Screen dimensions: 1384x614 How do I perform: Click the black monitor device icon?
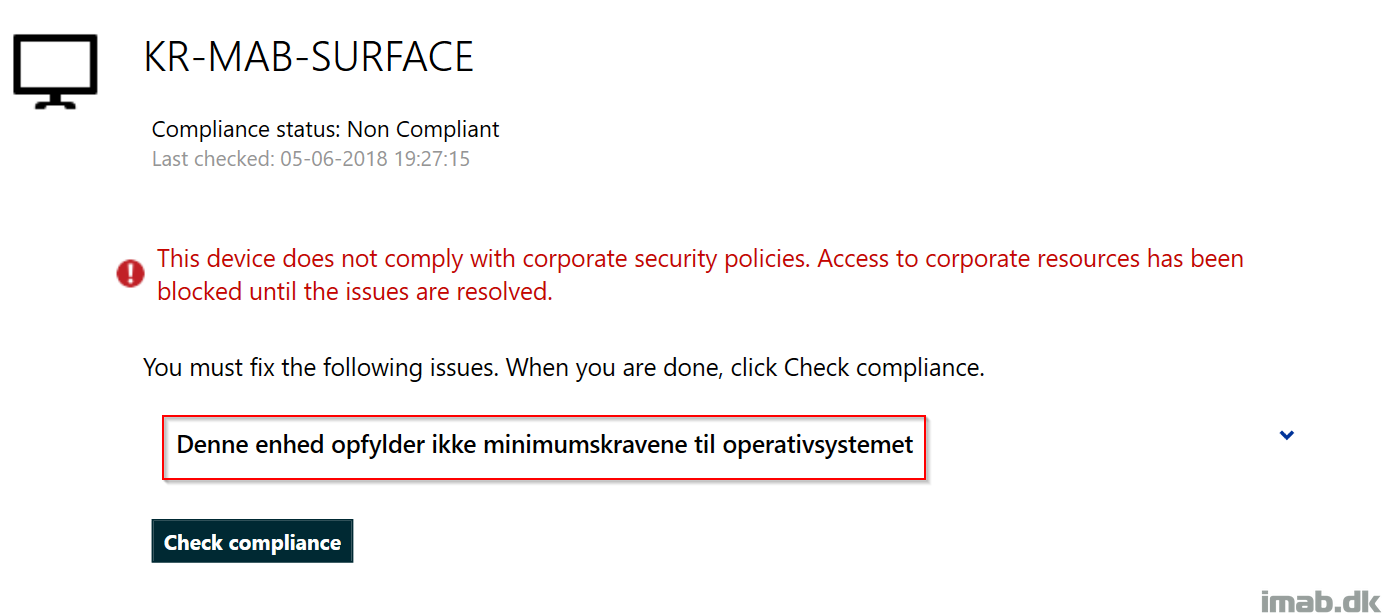click(x=55, y=71)
